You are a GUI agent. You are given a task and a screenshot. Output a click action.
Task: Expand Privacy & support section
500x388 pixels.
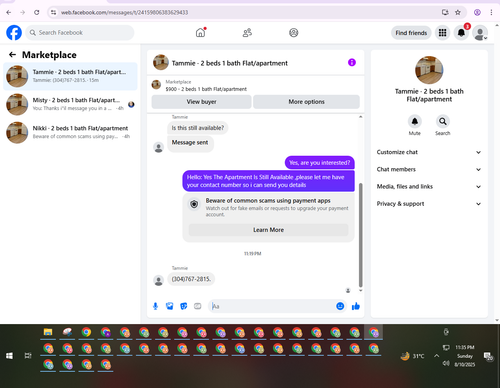tap(429, 204)
